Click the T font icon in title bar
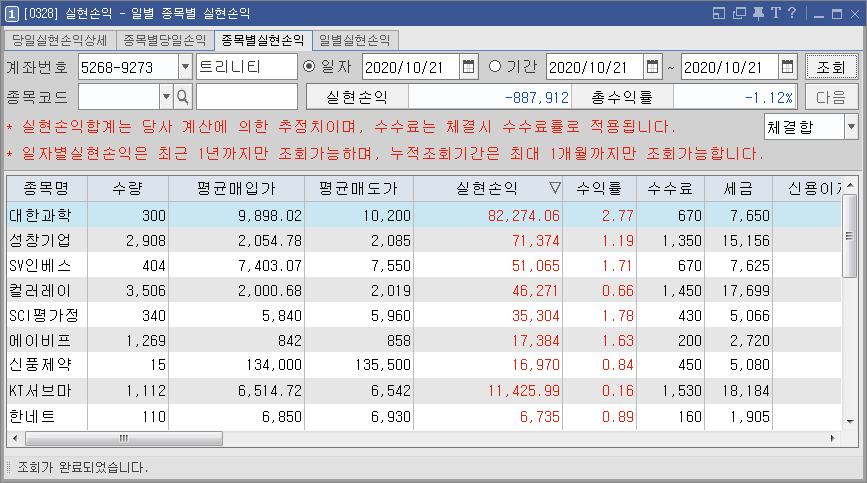867x483 pixels. [775, 13]
